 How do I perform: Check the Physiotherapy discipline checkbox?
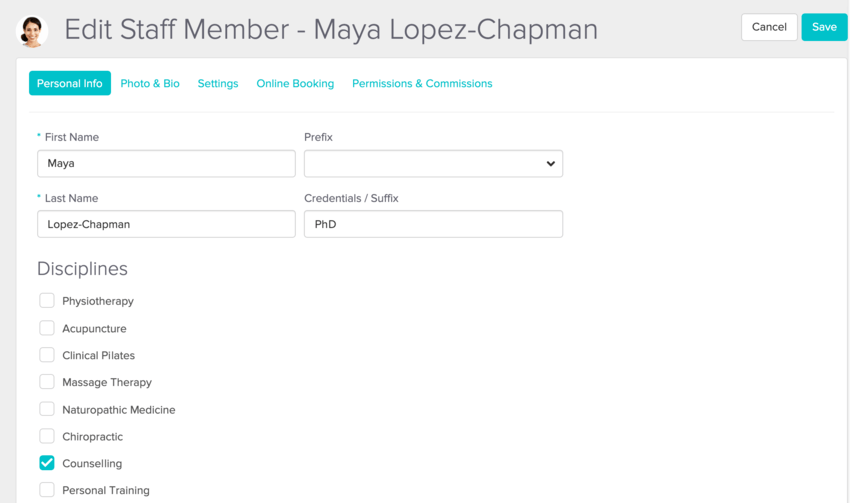coord(47,300)
